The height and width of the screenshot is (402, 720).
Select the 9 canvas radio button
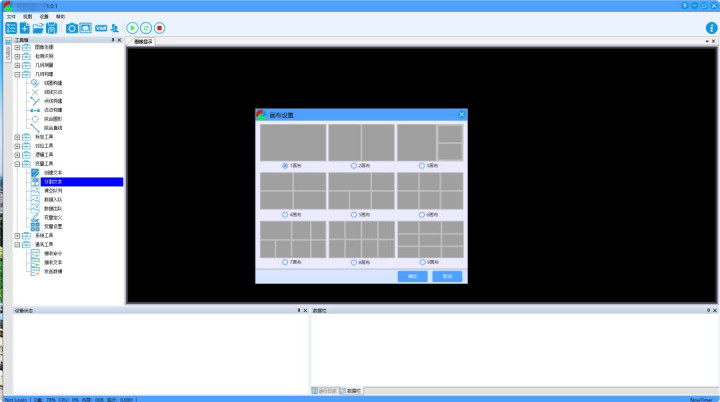pyautogui.click(x=422, y=262)
